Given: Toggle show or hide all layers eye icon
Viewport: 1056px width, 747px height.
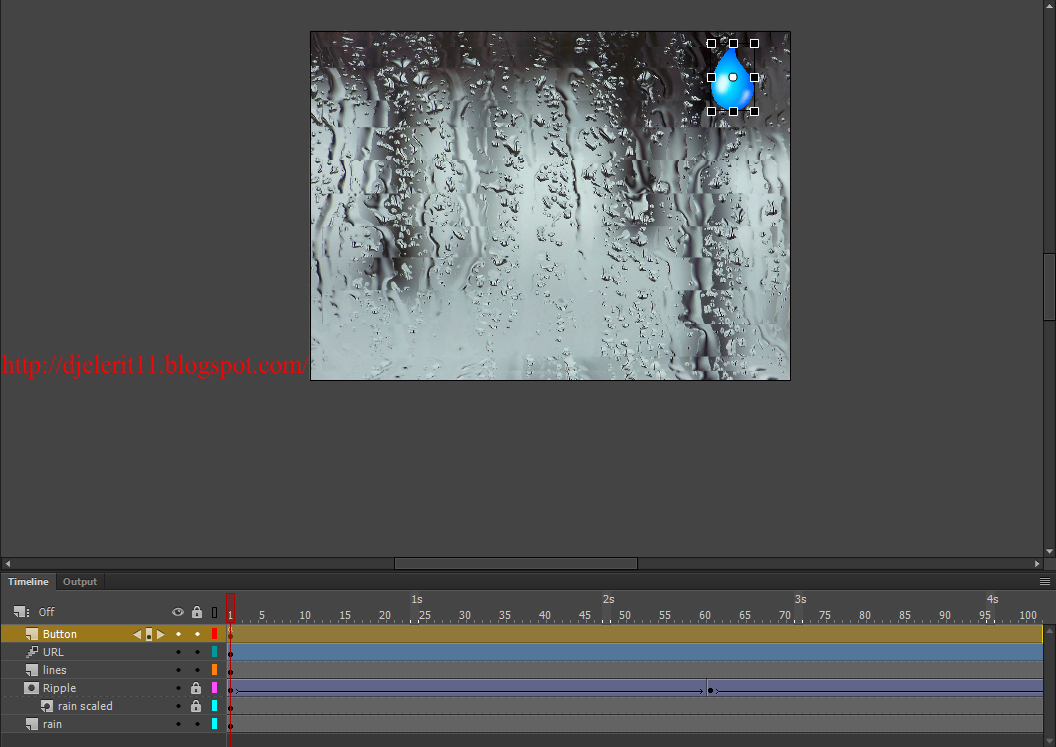Looking at the screenshot, I should (x=178, y=612).
